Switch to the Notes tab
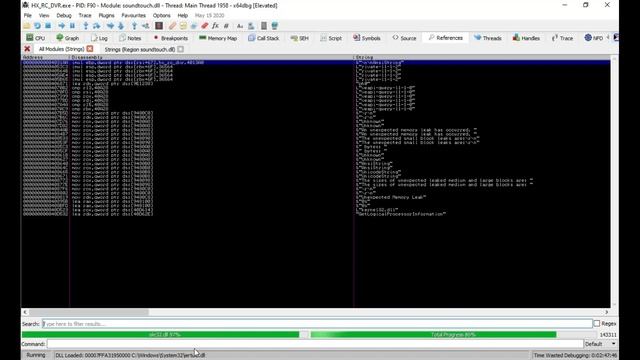This screenshot has height=360, width=640. tap(130, 38)
